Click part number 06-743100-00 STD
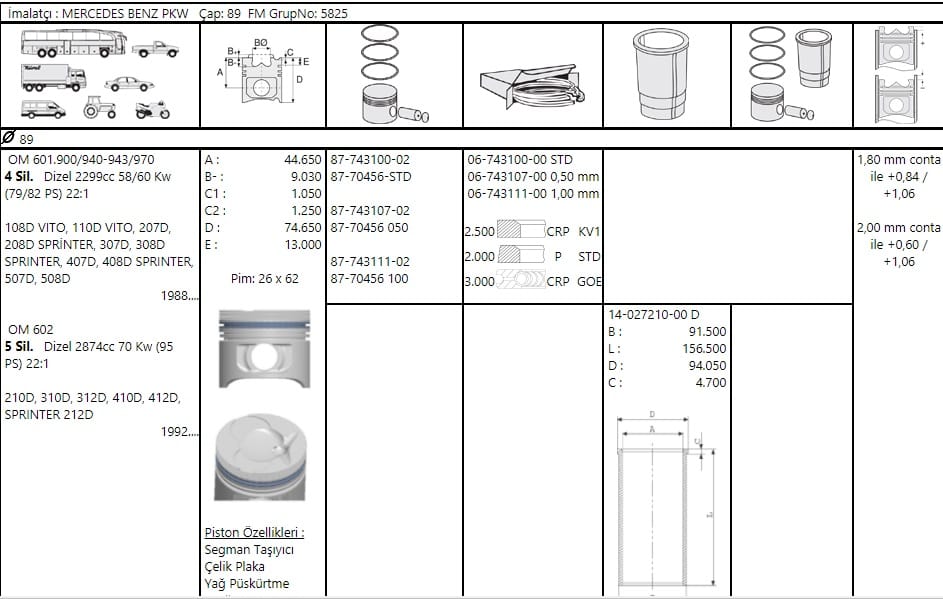The height and width of the screenshot is (599, 943). click(520, 160)
